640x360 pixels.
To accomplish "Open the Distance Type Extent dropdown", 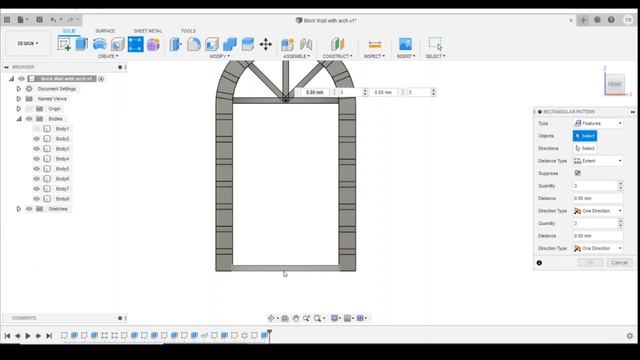I will pyautogui.click(x=598, y=161).
